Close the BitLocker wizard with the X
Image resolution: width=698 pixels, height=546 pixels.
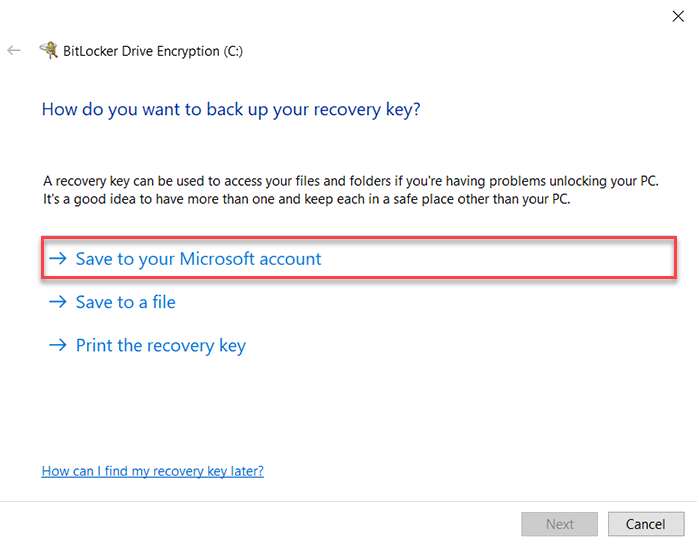tap(679, 16)
